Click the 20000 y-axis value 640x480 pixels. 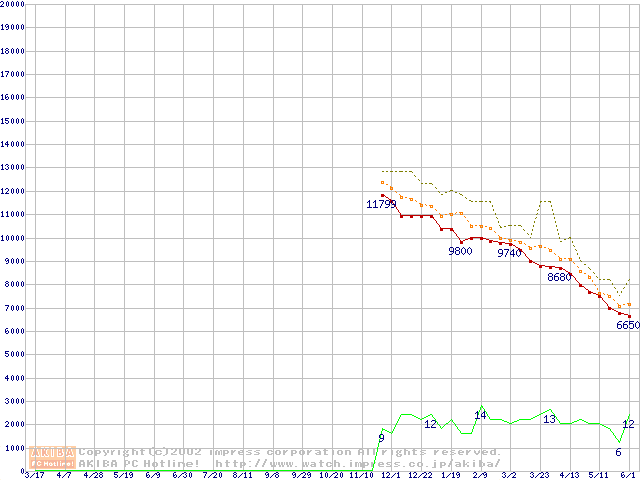(x=12, y=4)
